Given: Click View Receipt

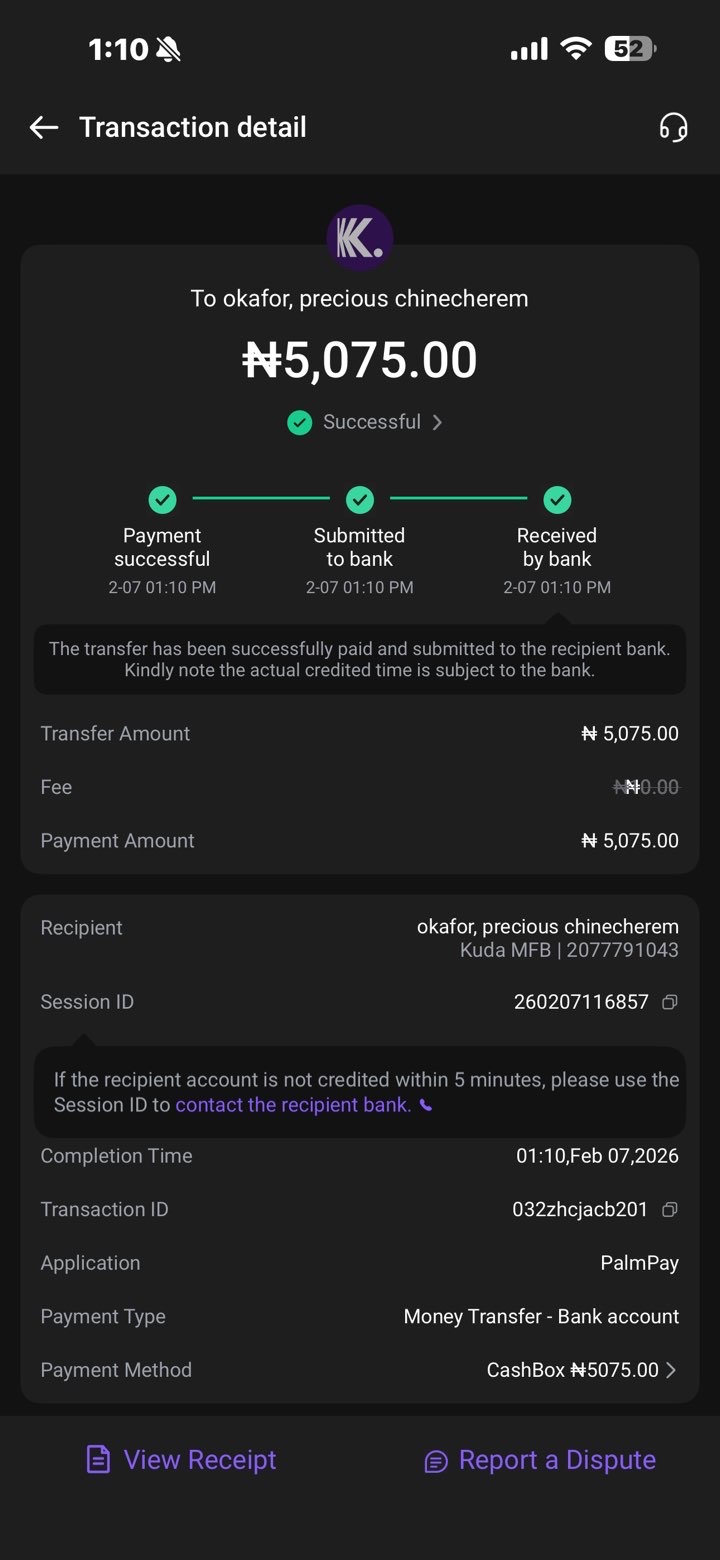Looking at the screenshot, I should click(x=200, y=1460).
